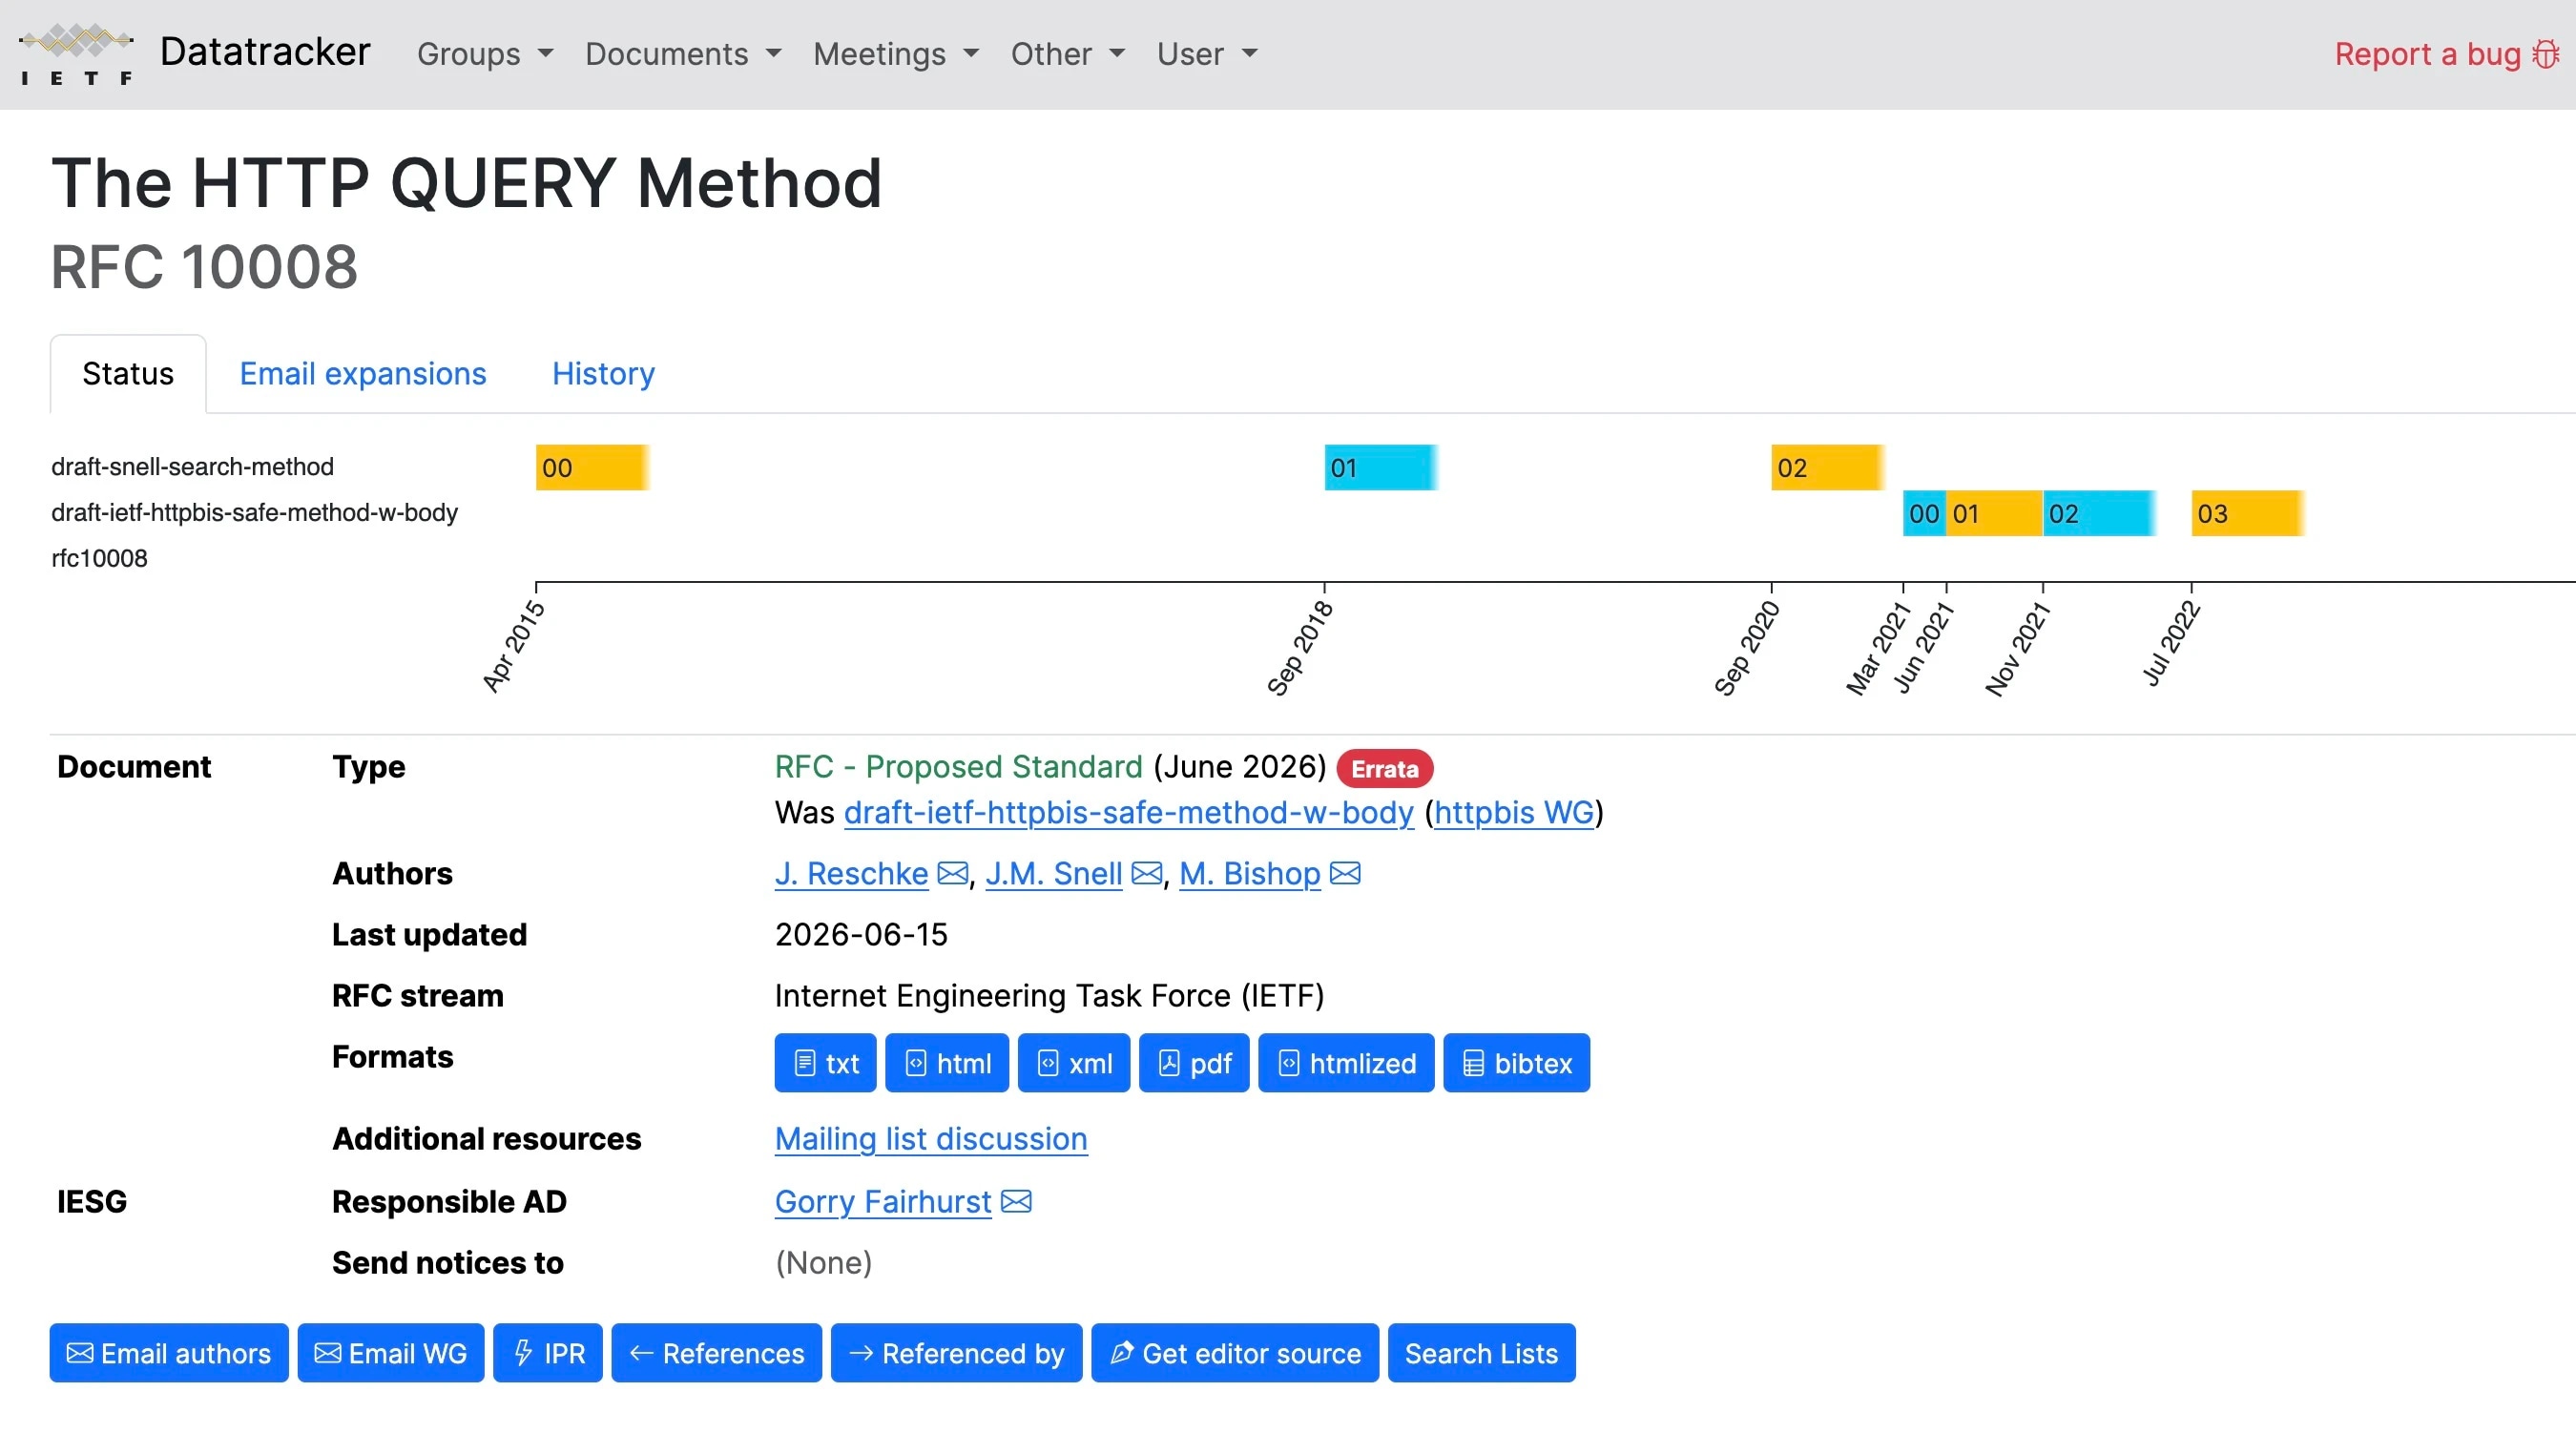The image size is (2576, 1433).
Task: Click the Sep 2018 axis label
Action: [1300, 647]
